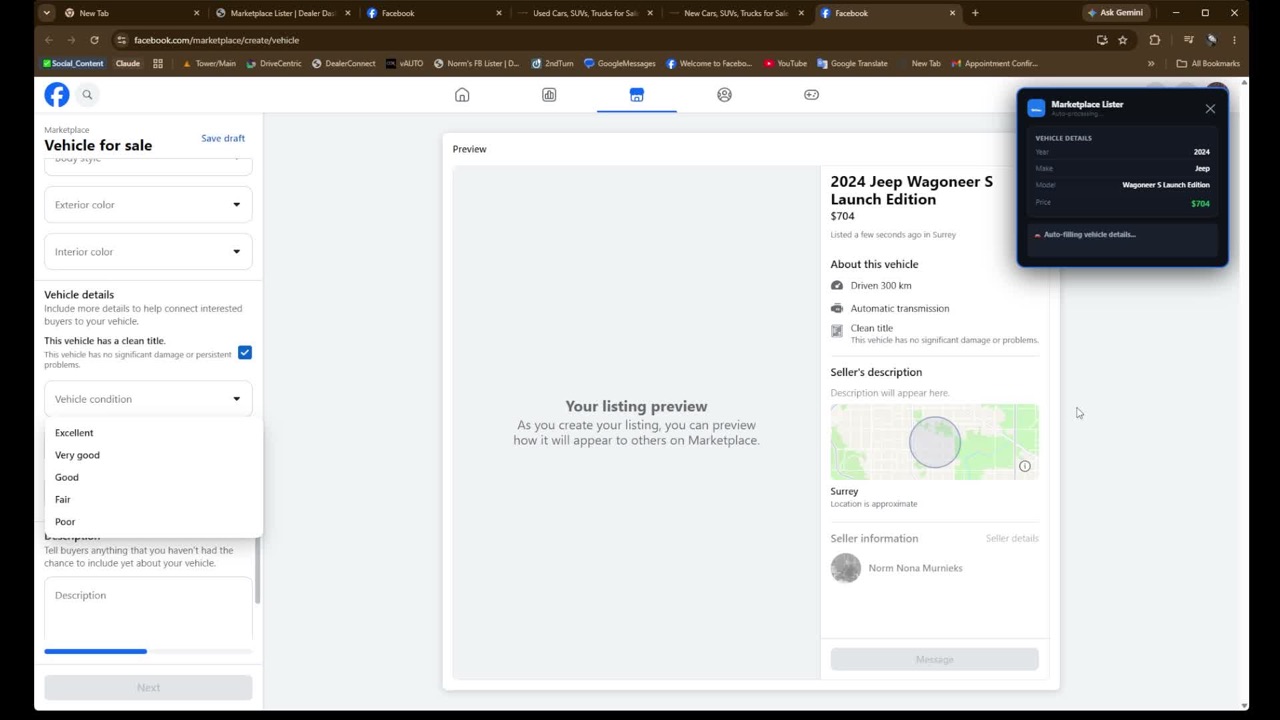Go to Facebook Home feed icon

tap(462, 95)
